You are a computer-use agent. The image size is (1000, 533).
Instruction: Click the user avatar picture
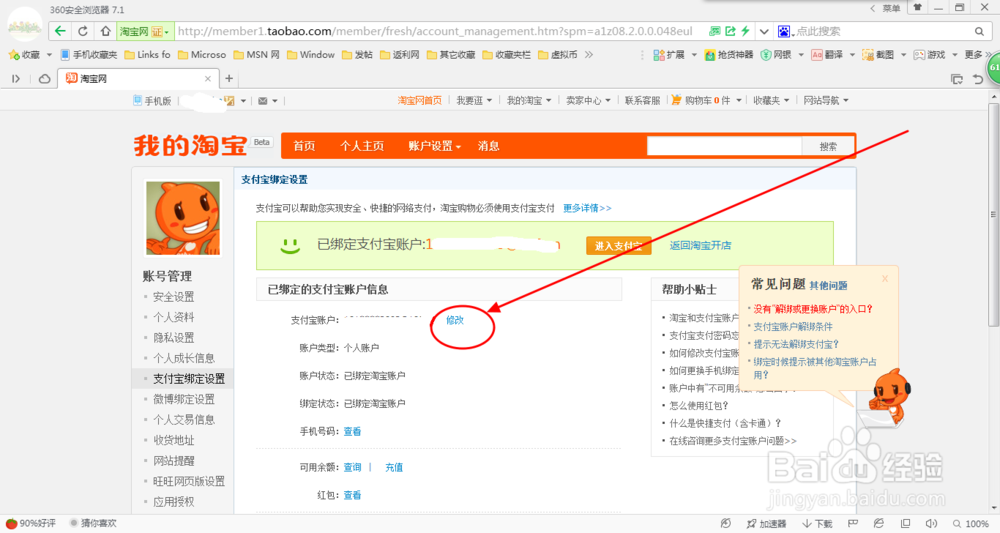(x=183, y=218)
